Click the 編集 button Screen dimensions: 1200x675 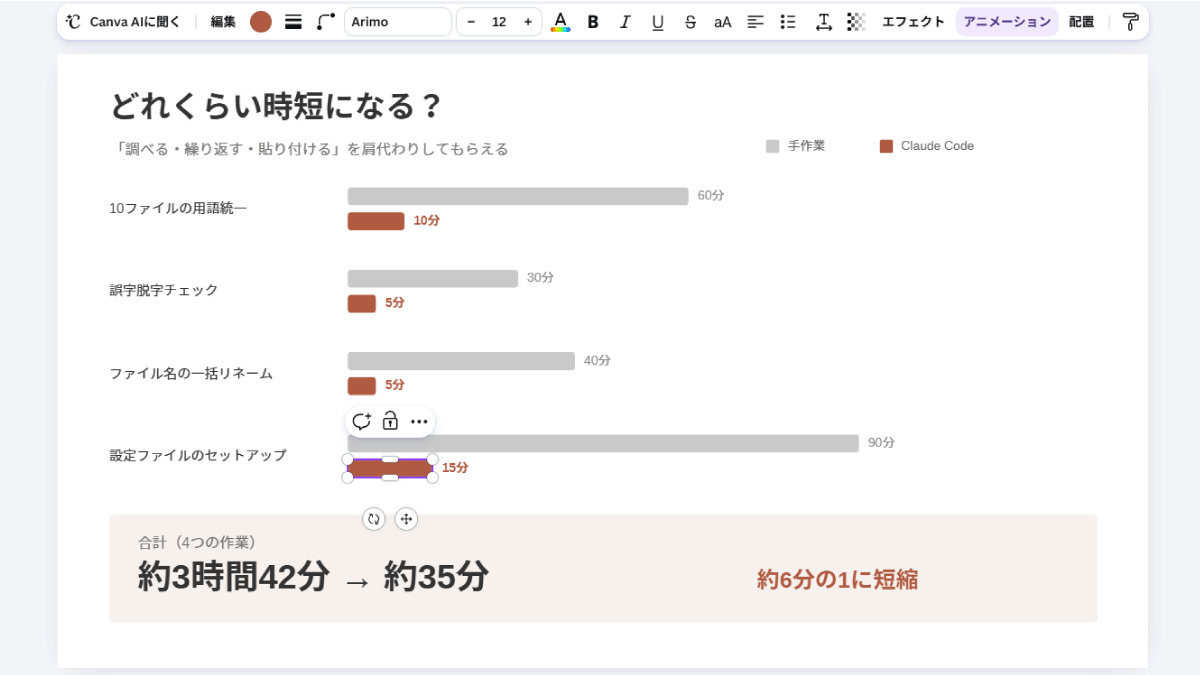click(223, 22)
